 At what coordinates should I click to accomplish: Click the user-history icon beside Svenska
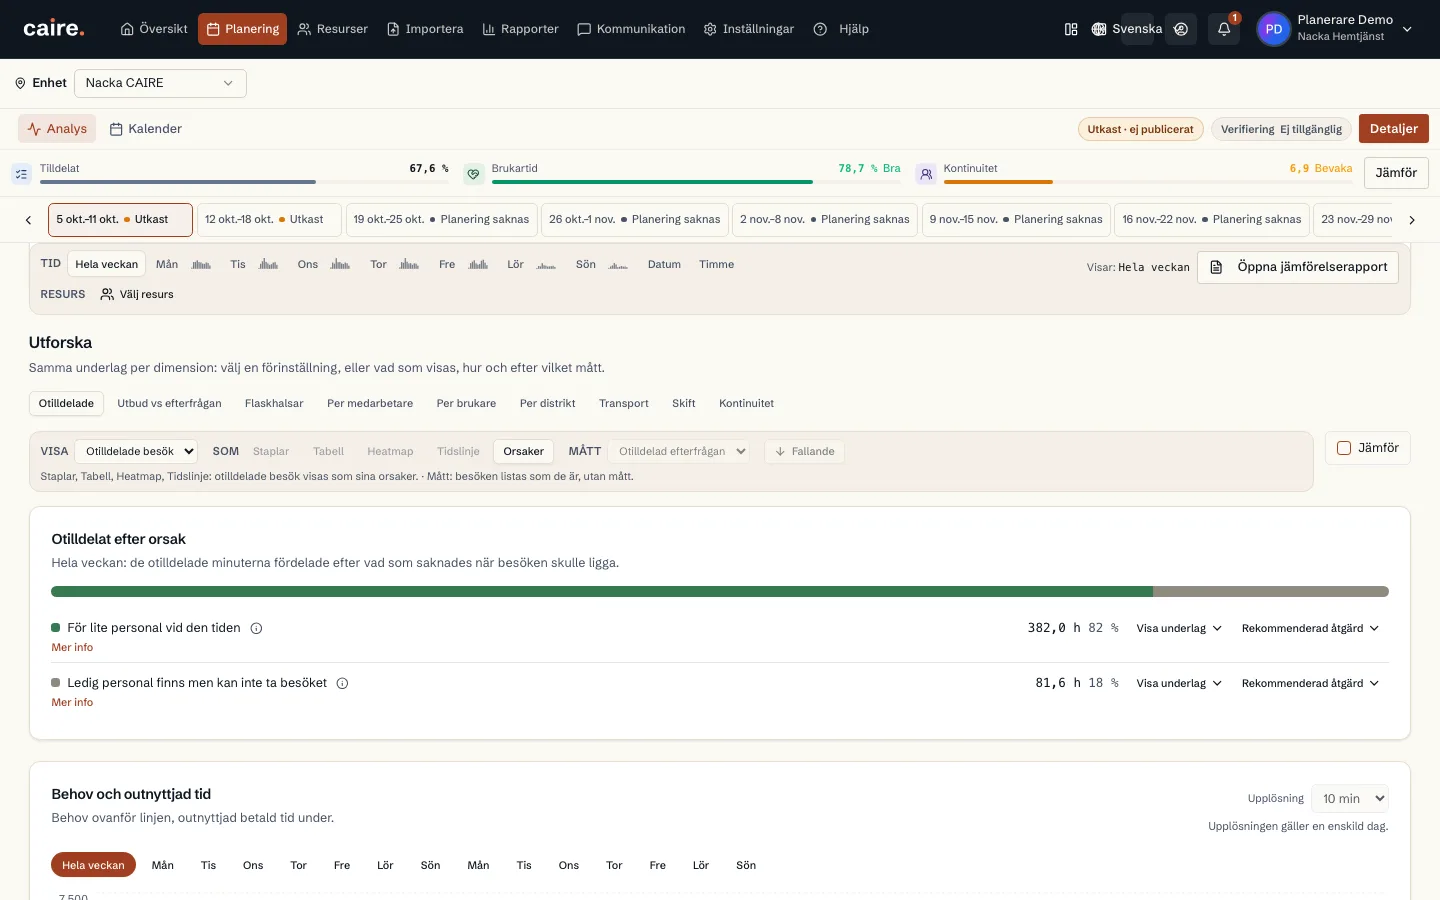1181,29
